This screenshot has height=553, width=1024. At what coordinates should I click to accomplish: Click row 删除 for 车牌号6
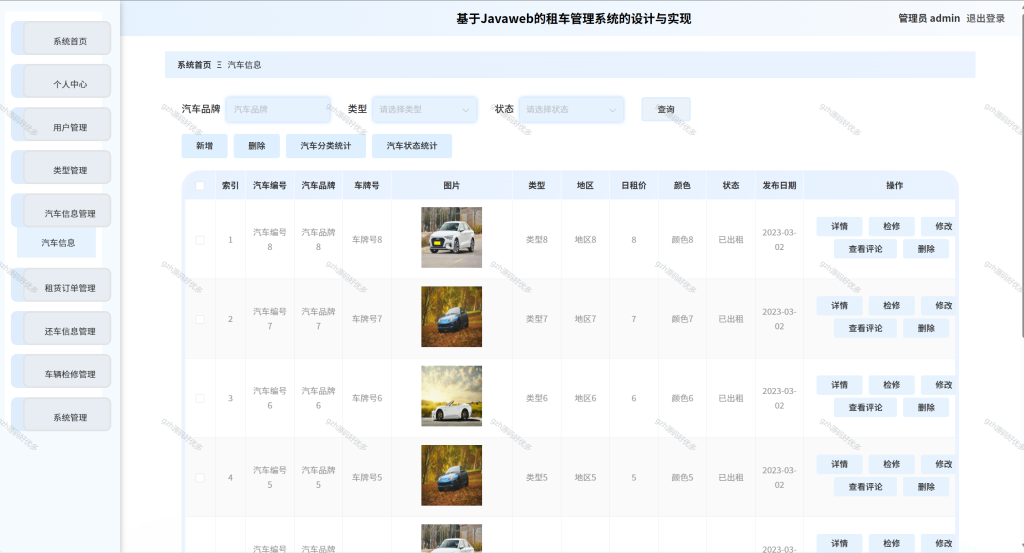pyautogui.click(x=926, y=407)
